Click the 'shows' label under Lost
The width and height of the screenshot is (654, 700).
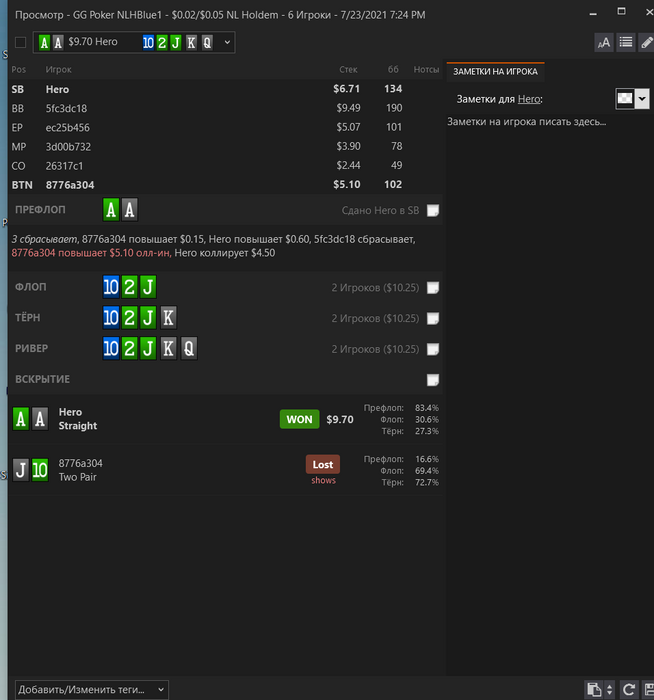coord(323,480)
